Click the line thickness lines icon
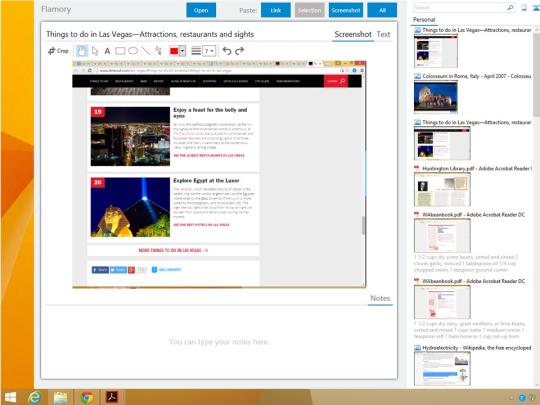 196,51
